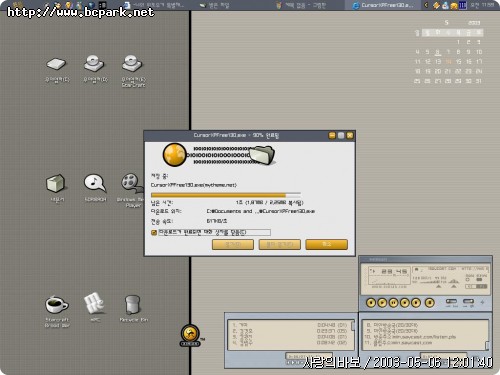
Task: Open the Recycle Bin trash can icon
Action: [132, 304]
